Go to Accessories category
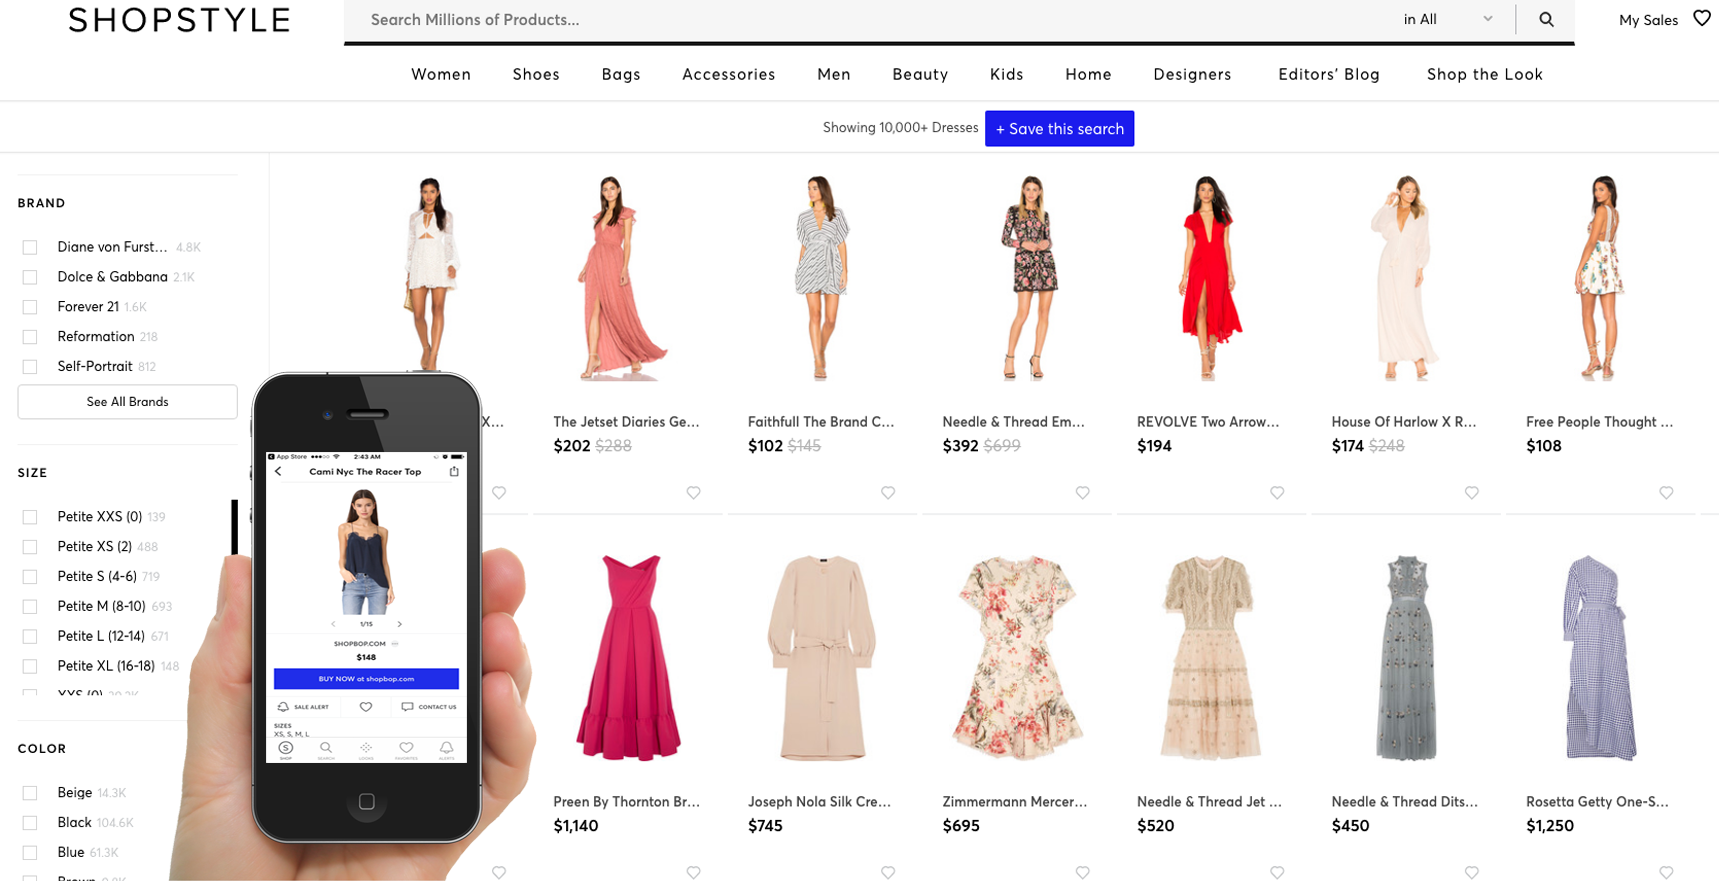The width and height of the screenshot is (1719, 881). coord(728,74)
